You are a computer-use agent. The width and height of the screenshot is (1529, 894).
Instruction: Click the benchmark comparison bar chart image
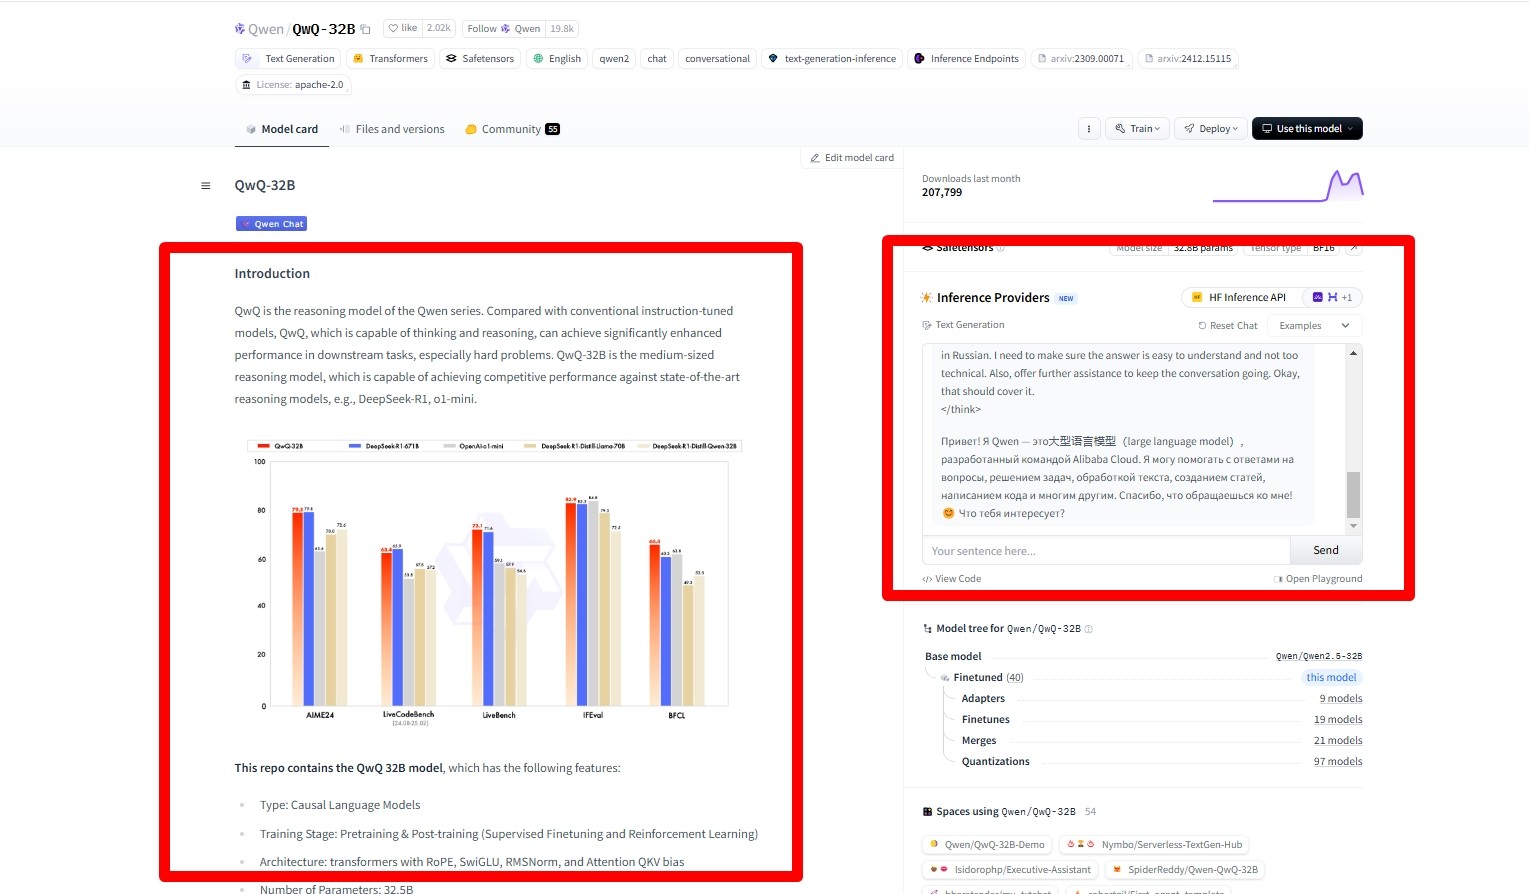(494, 582)
